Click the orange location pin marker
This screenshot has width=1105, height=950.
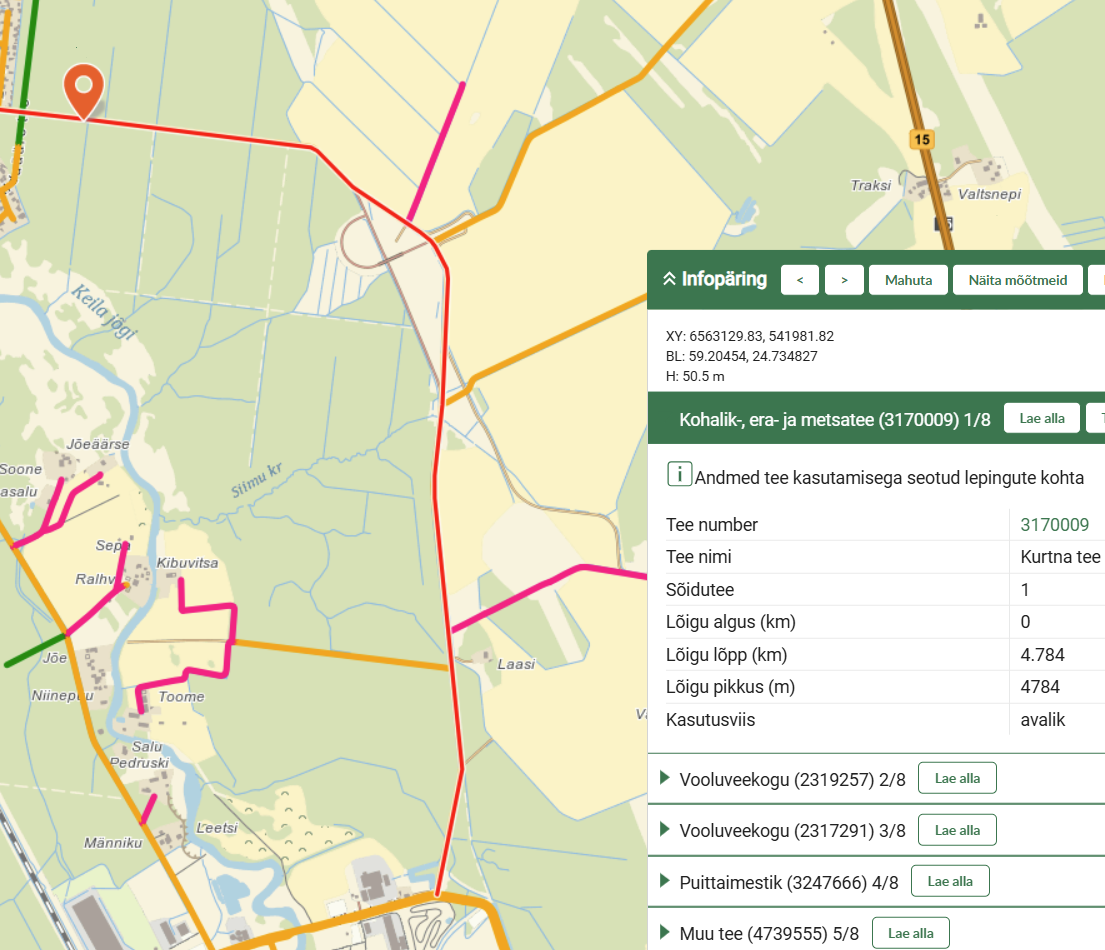click(84, 88)
